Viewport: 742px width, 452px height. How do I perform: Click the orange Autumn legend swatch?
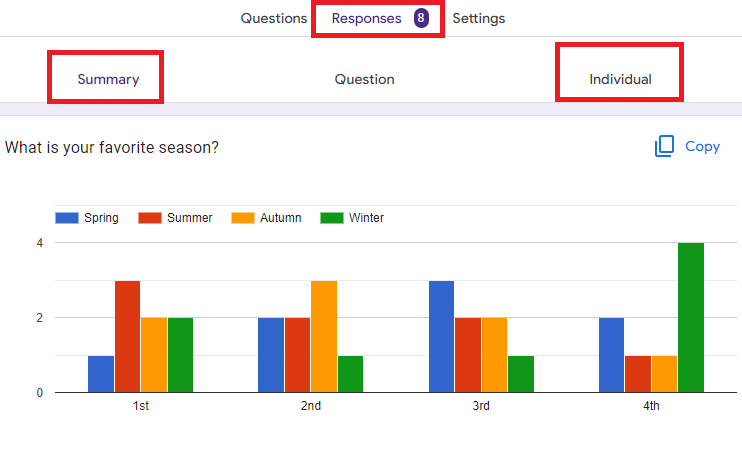pos(243,218)
